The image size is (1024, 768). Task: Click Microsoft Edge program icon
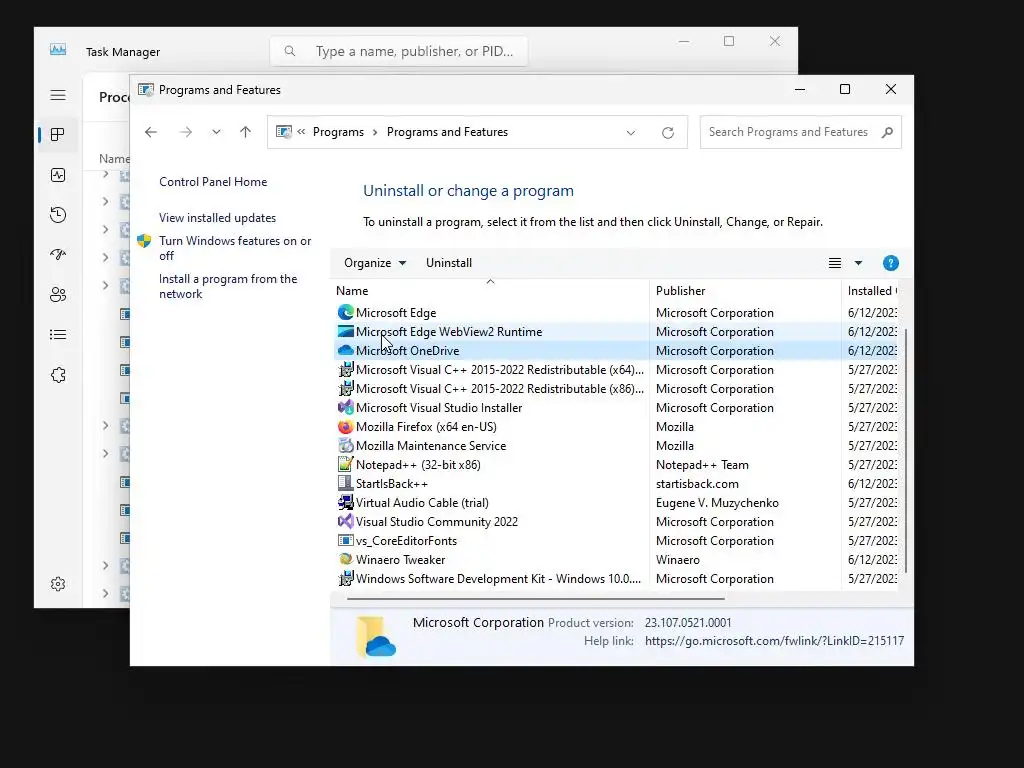tap(345, 313)
